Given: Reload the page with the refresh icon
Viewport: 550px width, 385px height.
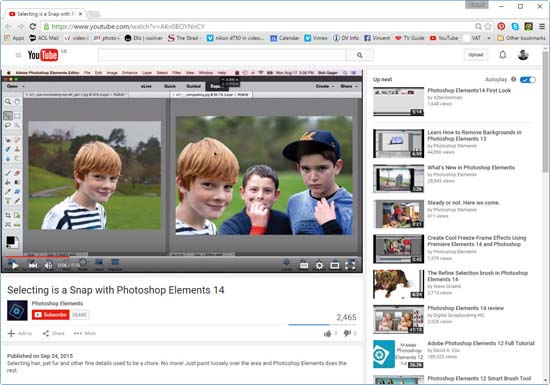Looking at the screenshot, I should coord(33,27).
